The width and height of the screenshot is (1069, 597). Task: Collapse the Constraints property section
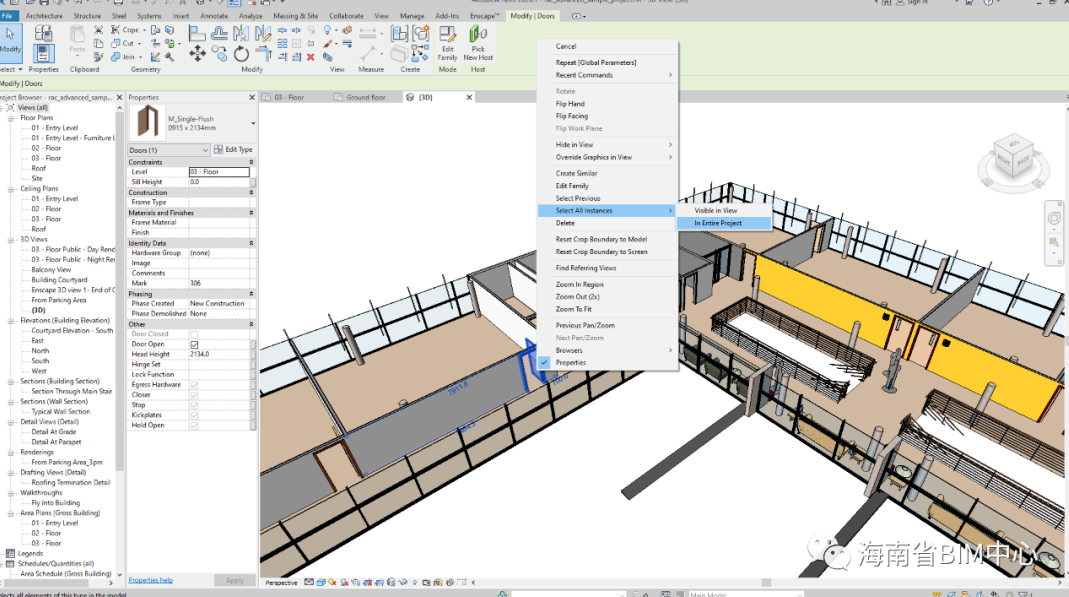pyautogui.click(x=251, y=162)
